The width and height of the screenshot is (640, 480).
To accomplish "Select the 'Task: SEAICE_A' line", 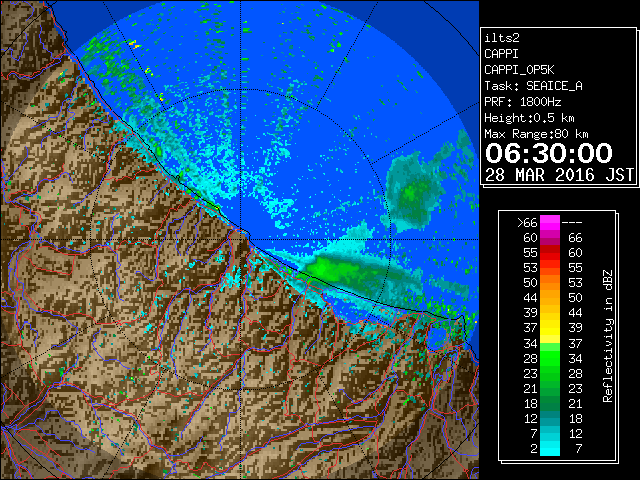I will point(533,86).
